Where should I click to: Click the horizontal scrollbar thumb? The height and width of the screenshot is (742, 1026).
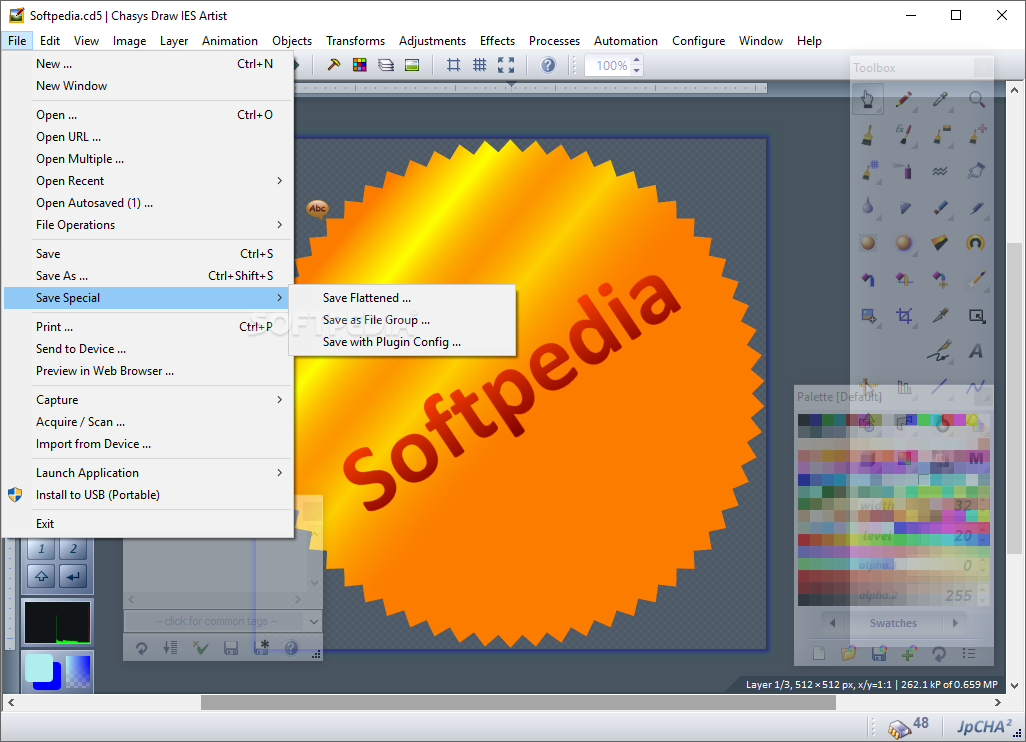coord(518,702)
